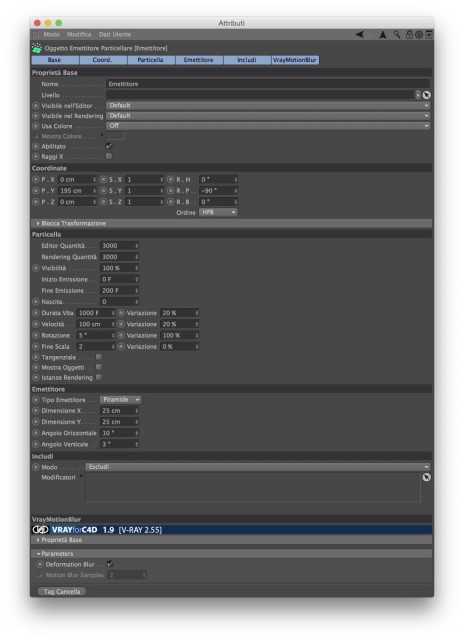464x640 pixels.
Task: Click keyframe dot beside P . X
Action: tap(36, 180)
